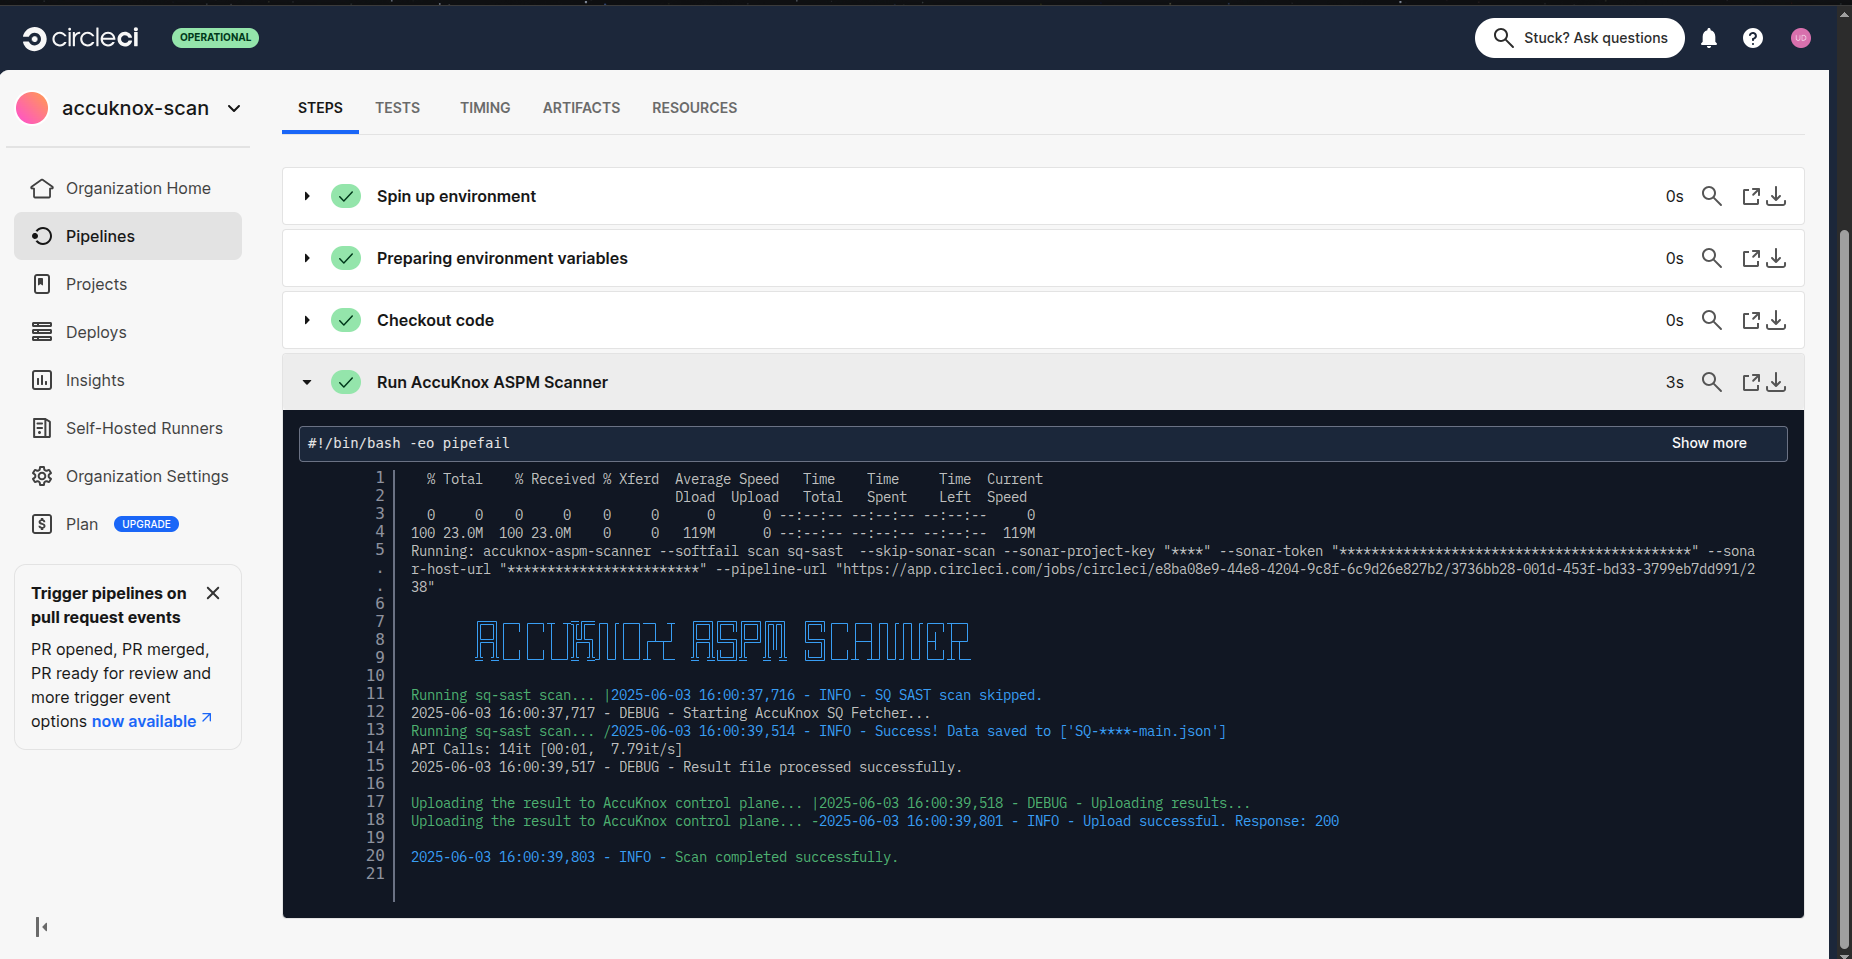This screenshot has height=959, width=1852.
Task: Click the Self-Hosted Runners icon
Action: click(42, 428)
